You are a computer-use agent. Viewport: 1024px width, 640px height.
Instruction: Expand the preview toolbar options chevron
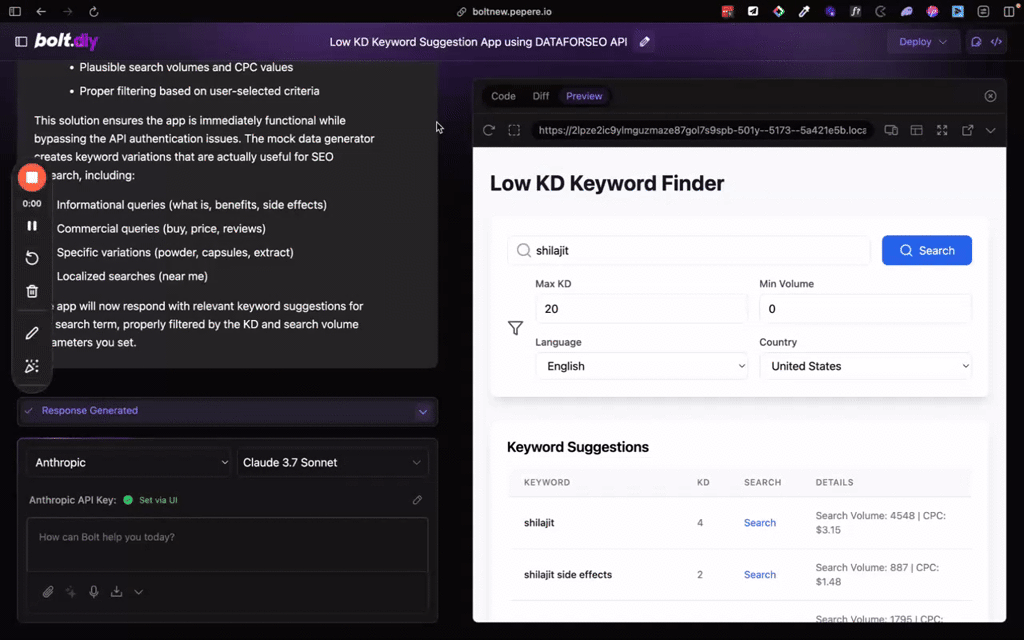(x=991, y=131)
